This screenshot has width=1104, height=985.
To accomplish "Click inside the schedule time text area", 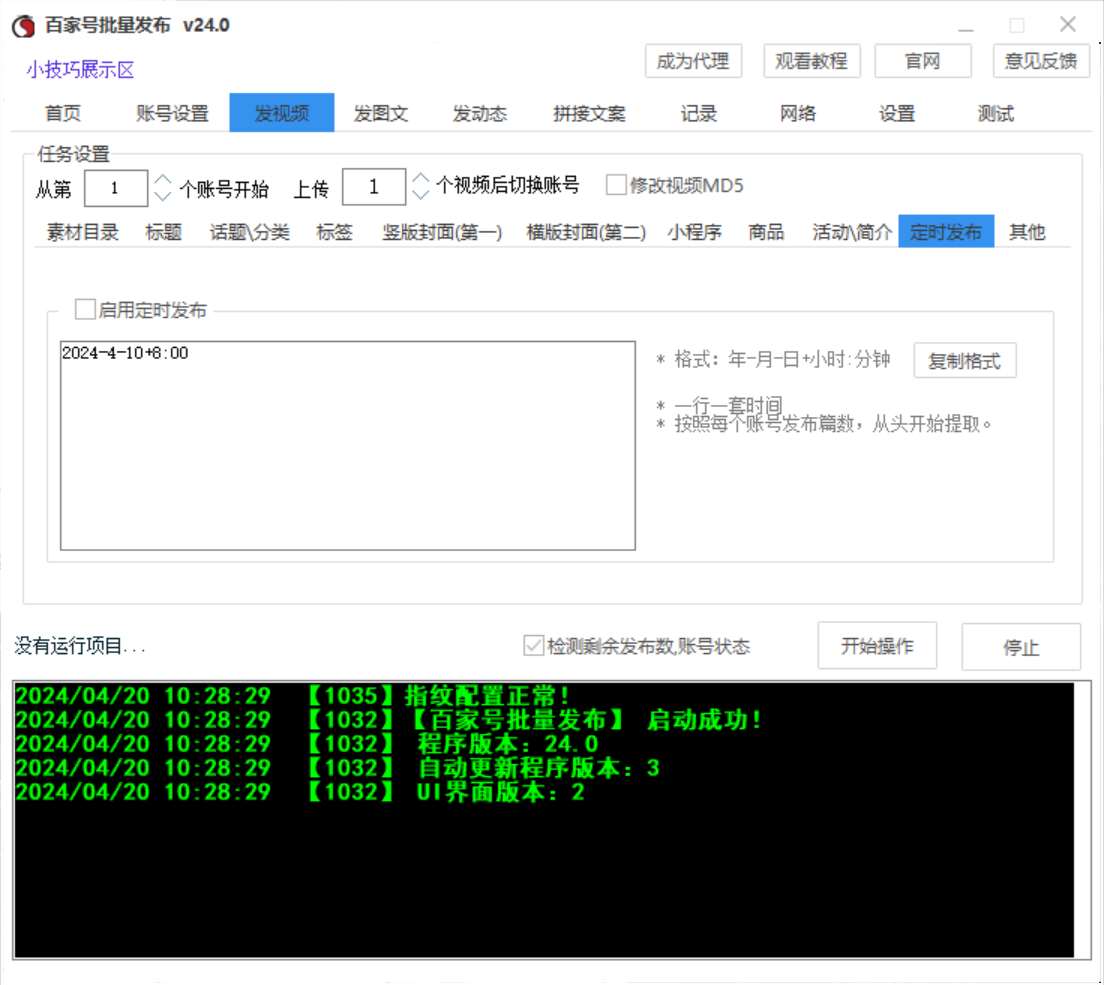I will (x=348, y=446).
